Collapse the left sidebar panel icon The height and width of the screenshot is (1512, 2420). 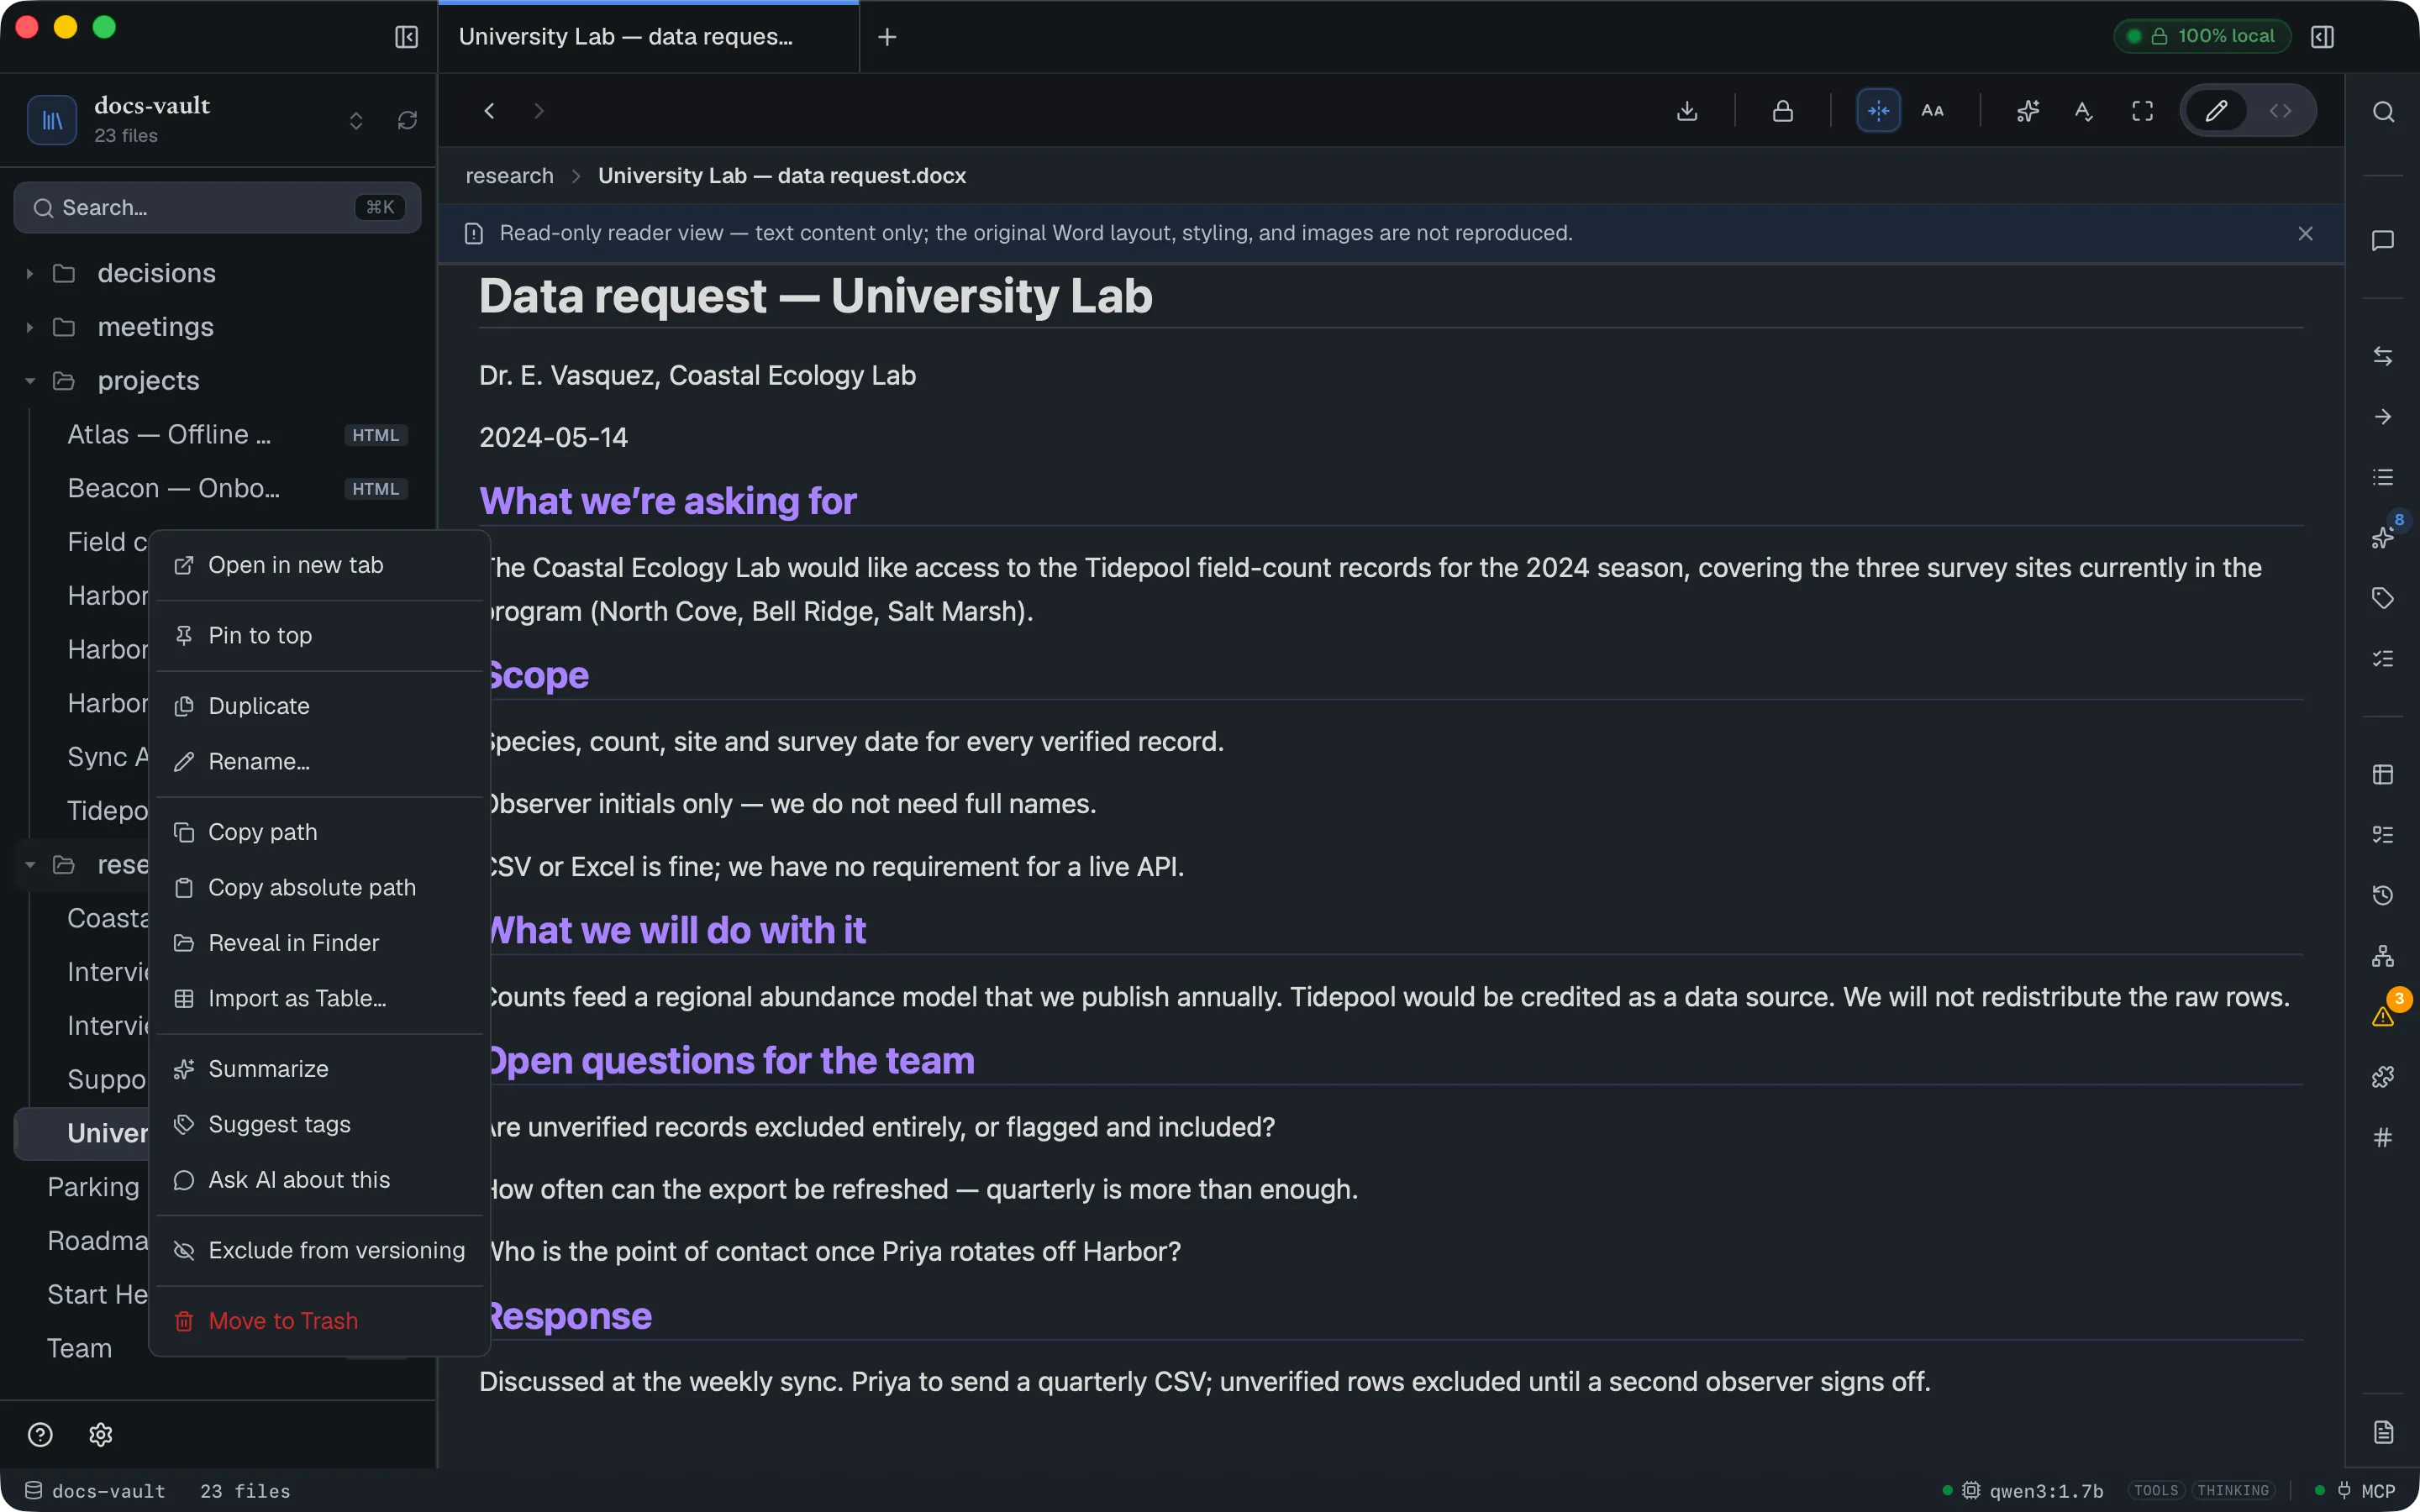[406, 37]
